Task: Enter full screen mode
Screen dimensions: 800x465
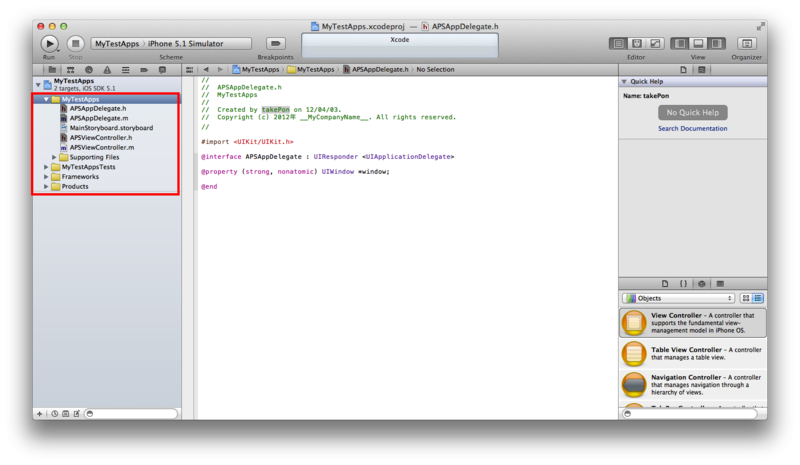Action: (761, 26)
